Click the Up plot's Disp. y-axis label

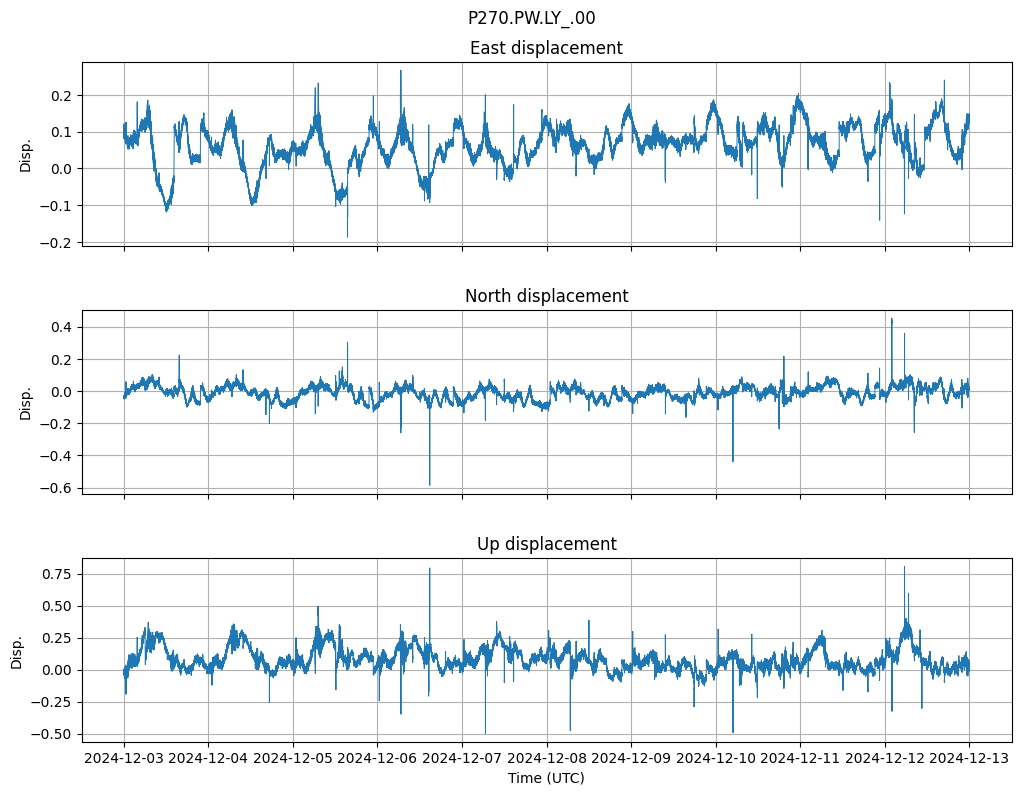(x=17, y=650)
